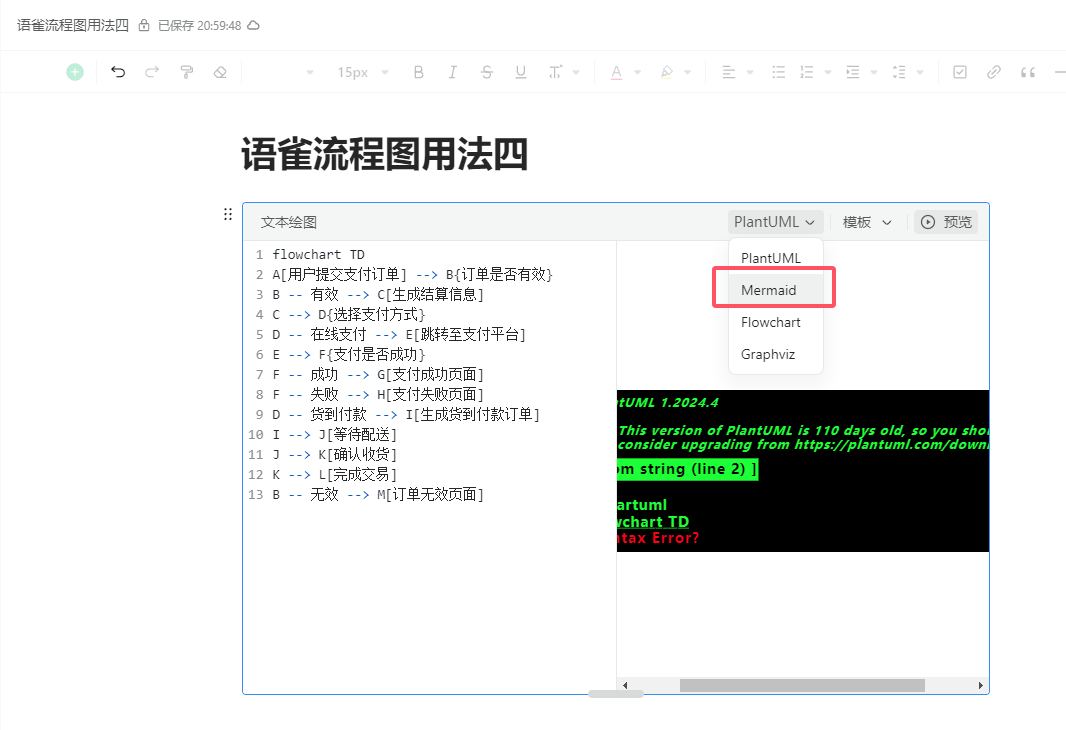Click the green insert plus button
This screenshot has width=1066, height=730.
(x=75, y=72)
